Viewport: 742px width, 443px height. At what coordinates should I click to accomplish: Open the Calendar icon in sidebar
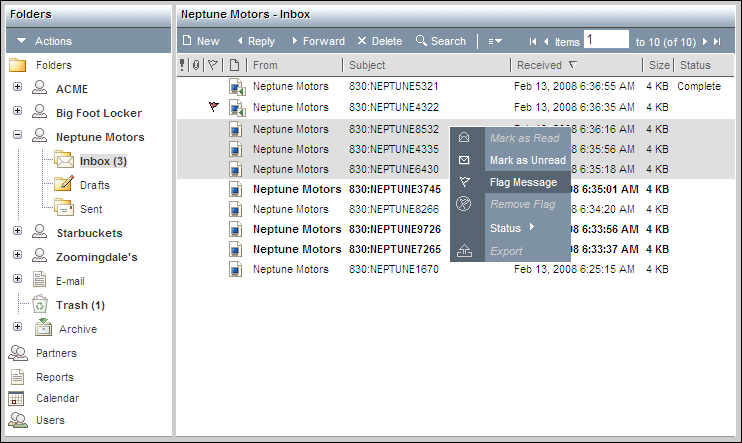tap(17, 398)
